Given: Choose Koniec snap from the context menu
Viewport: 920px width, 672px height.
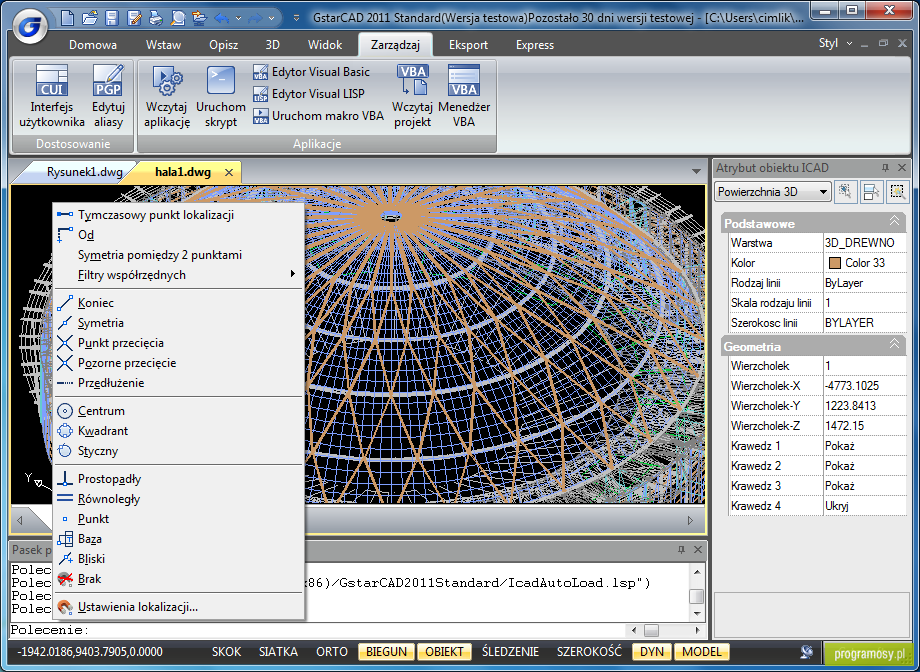Looking at the screenshot, I should pyautogui.click(x=178, y=303).
